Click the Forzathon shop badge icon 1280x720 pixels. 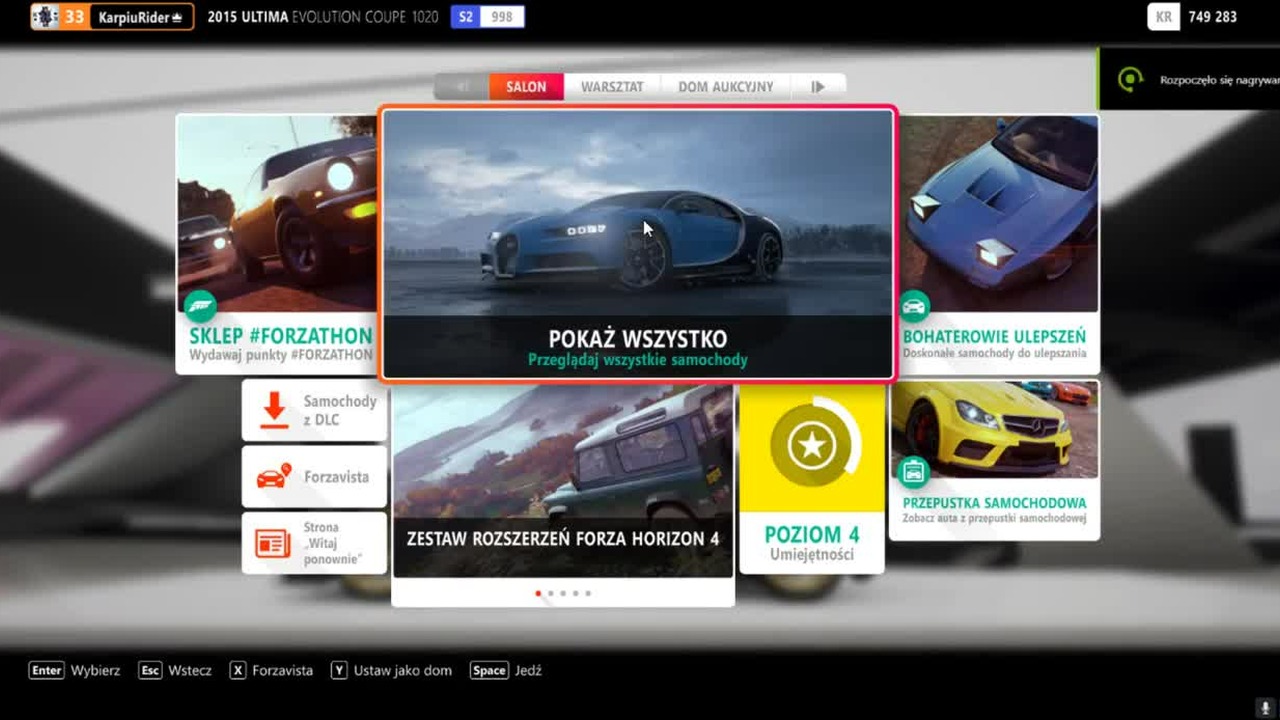200,305
